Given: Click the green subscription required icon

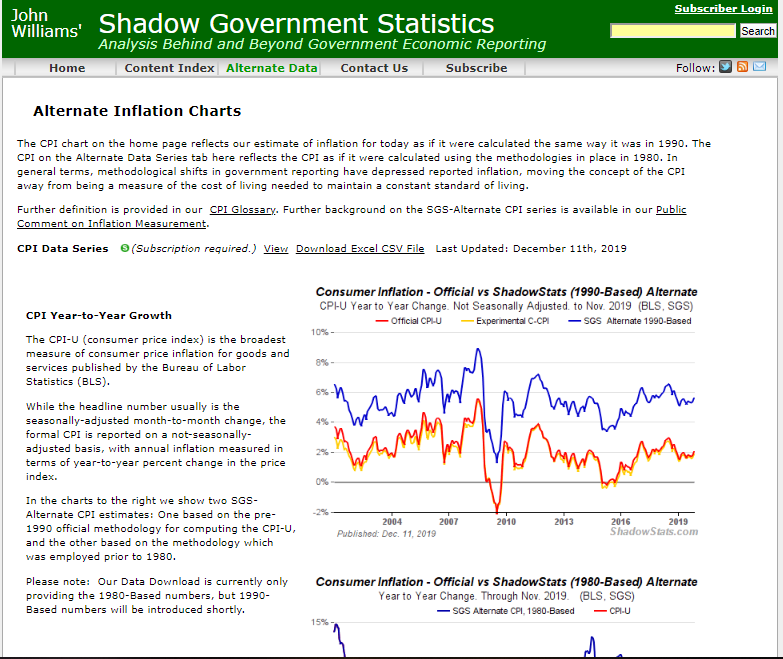Looking at the screenshot, I should 124,248.
